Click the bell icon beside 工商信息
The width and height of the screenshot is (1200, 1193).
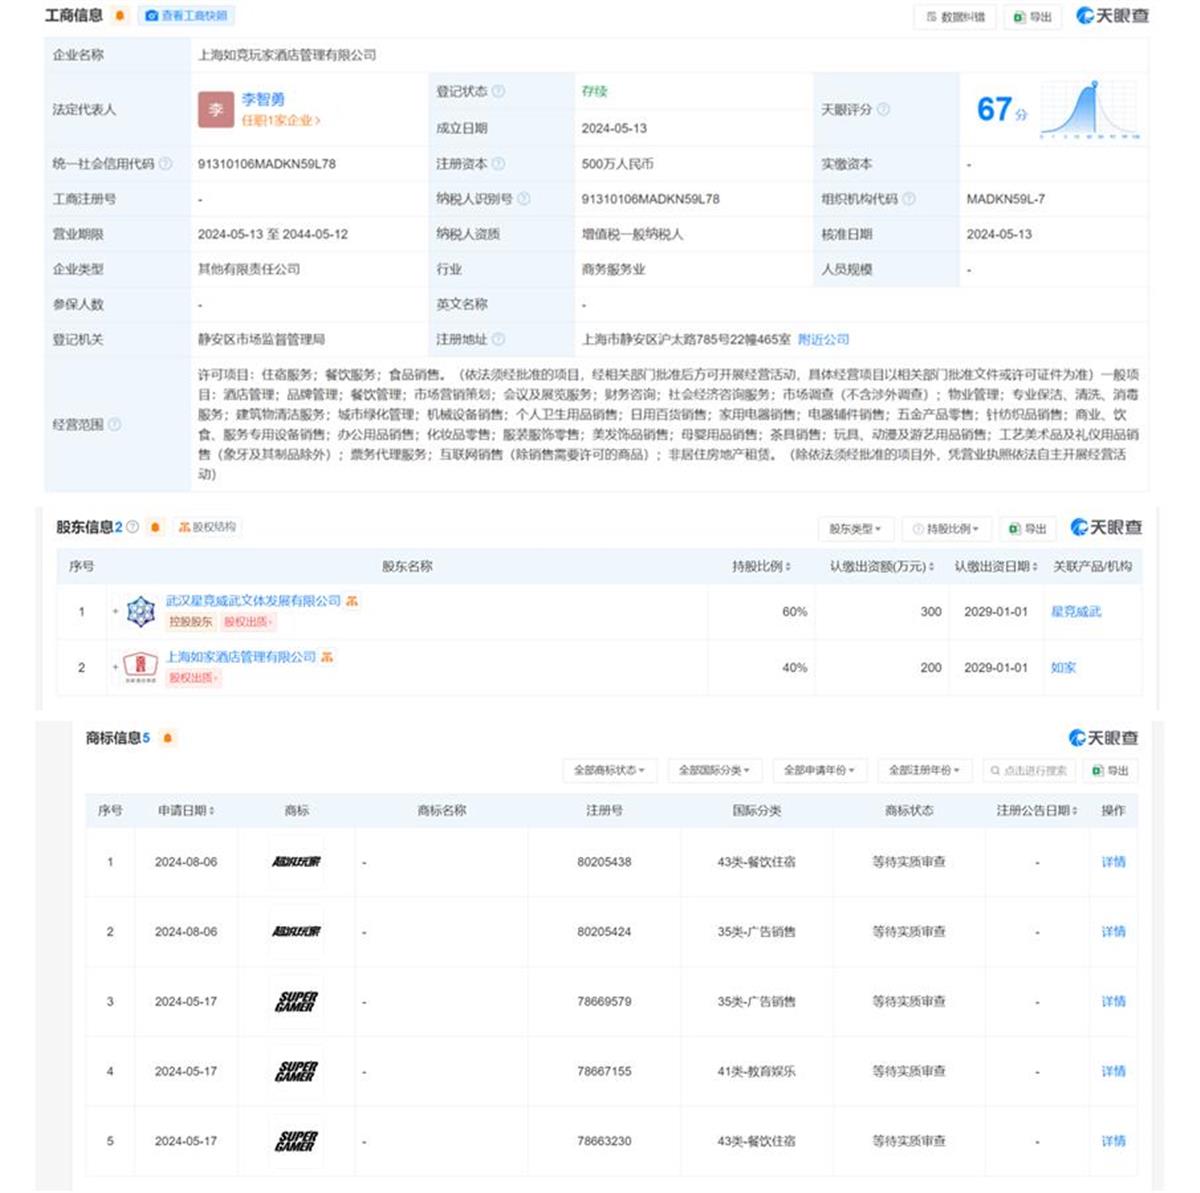click(120, 16)
